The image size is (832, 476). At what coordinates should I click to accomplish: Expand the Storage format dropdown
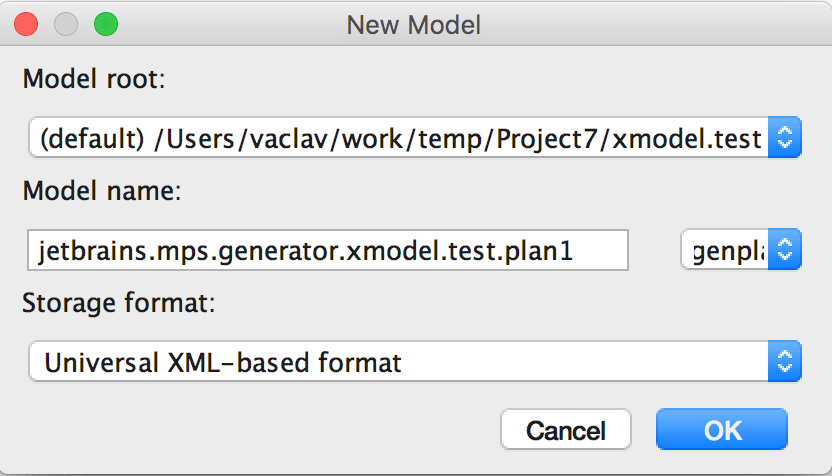click(400, 361)
